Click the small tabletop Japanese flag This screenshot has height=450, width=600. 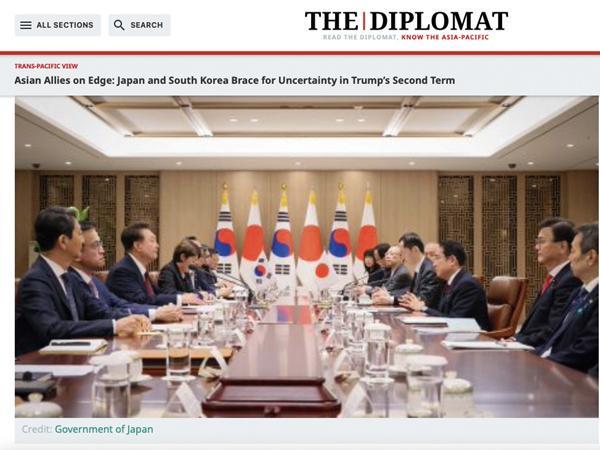(322, 271)
